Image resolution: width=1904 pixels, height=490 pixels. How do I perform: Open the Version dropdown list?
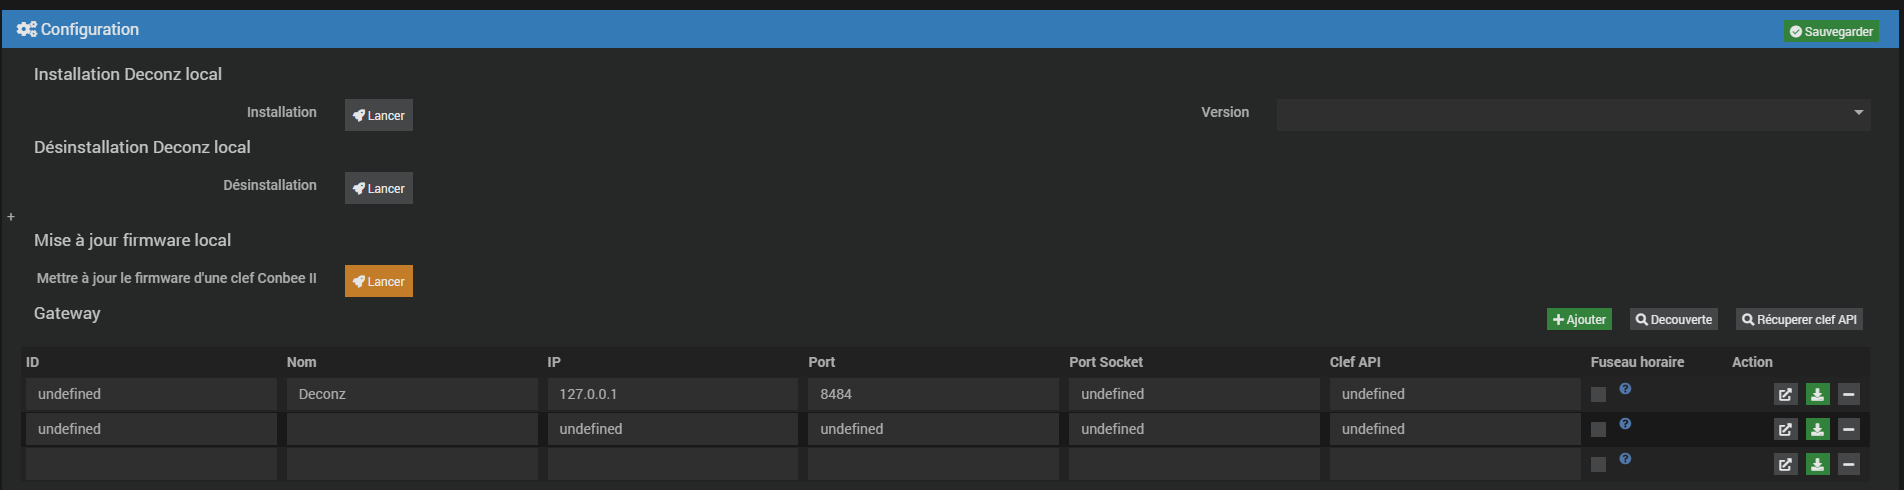[1573, 113]
